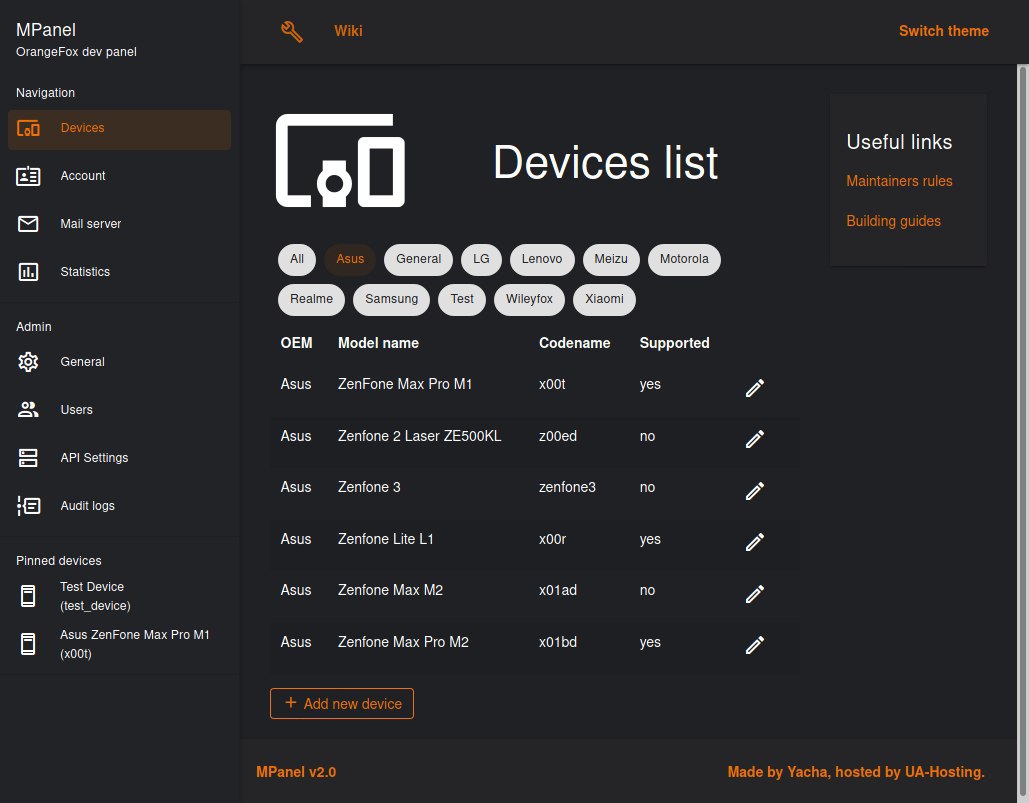Open Building guides link

(893, 221)
